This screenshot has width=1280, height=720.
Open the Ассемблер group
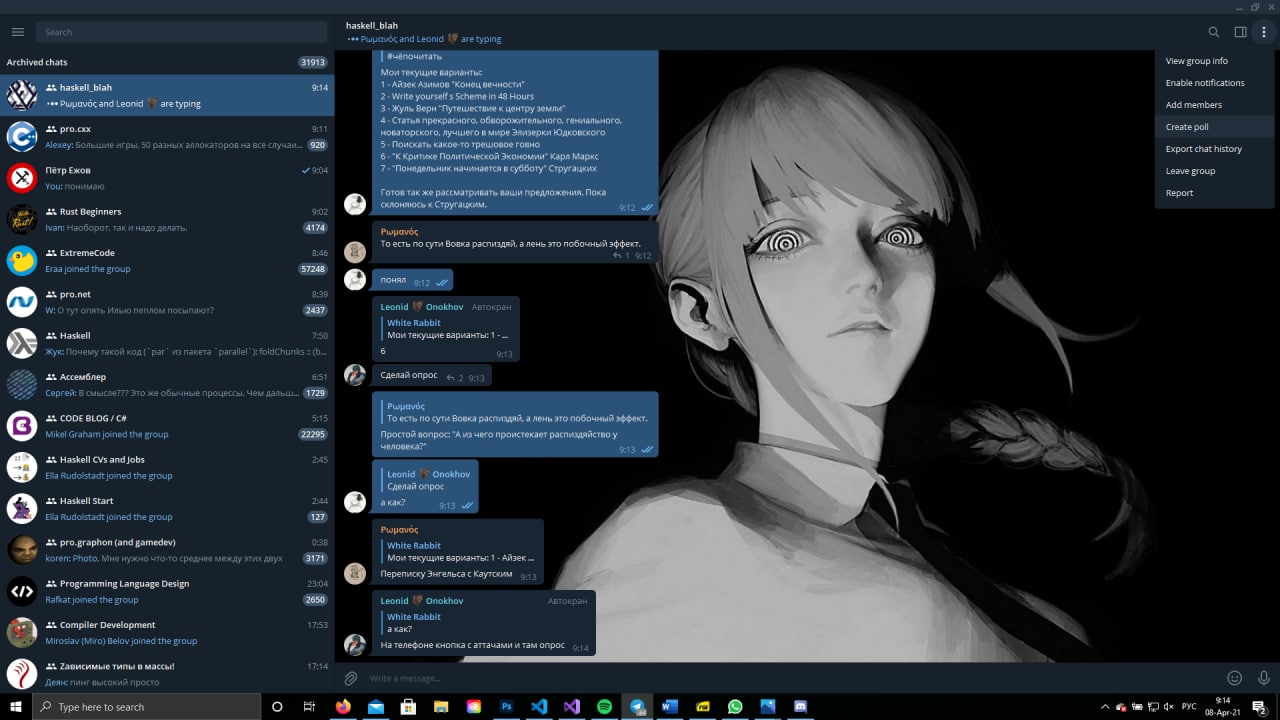click(167, 385)
